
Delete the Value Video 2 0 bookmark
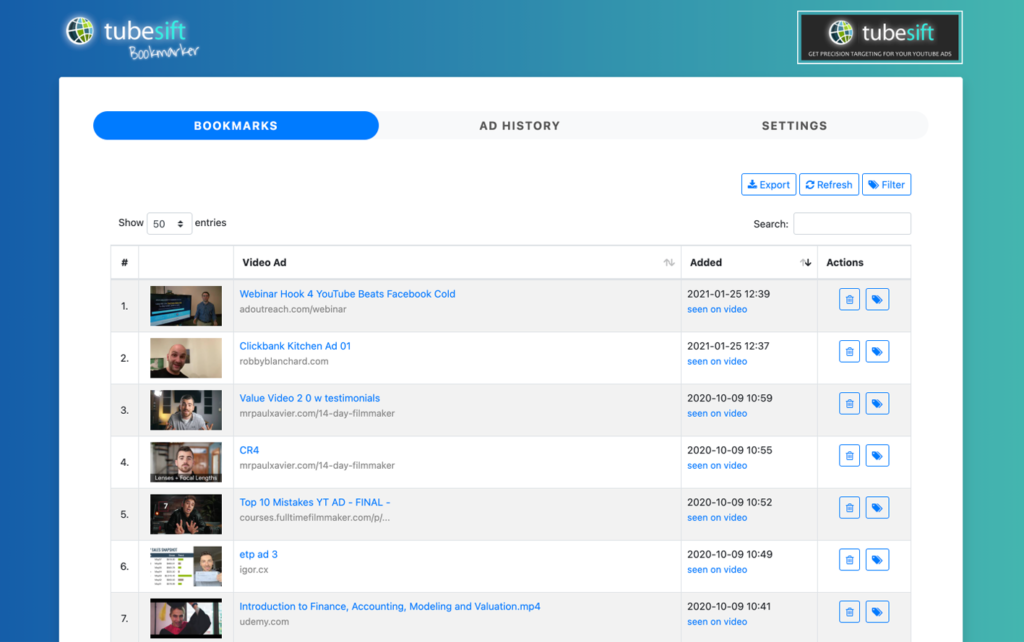coord(849,404)
